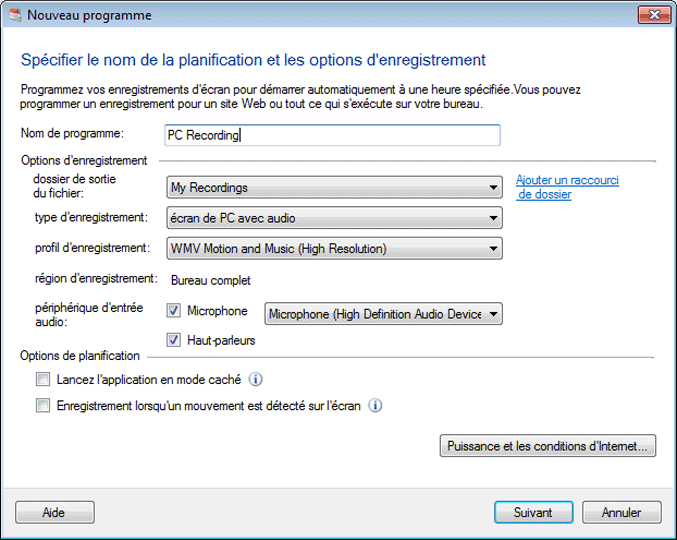Open the WMV Motion and Music profile dropdown
Image resolution: width=677 pixels, height=540 pixels.
334,248
